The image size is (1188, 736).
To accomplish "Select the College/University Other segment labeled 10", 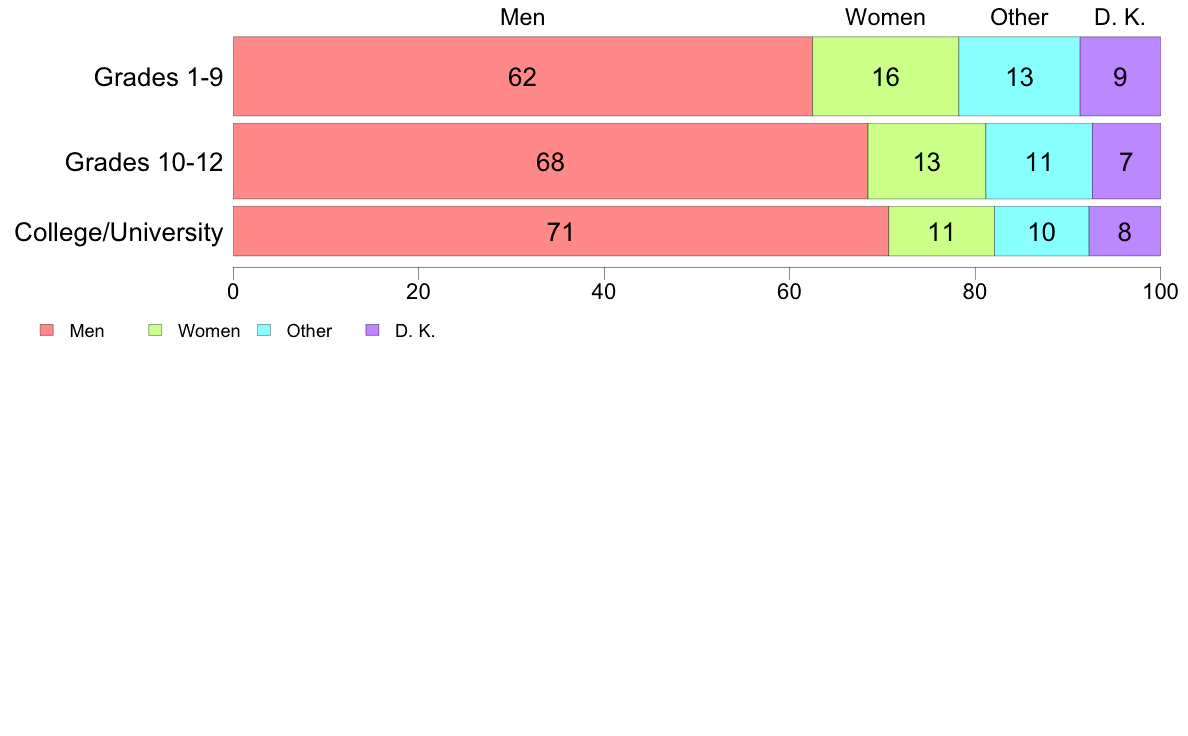I will (1042, 231).
